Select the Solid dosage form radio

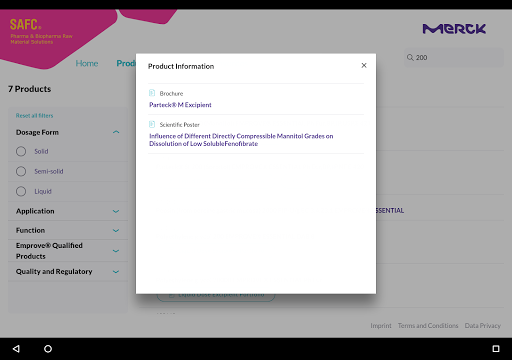coord(21,151)
